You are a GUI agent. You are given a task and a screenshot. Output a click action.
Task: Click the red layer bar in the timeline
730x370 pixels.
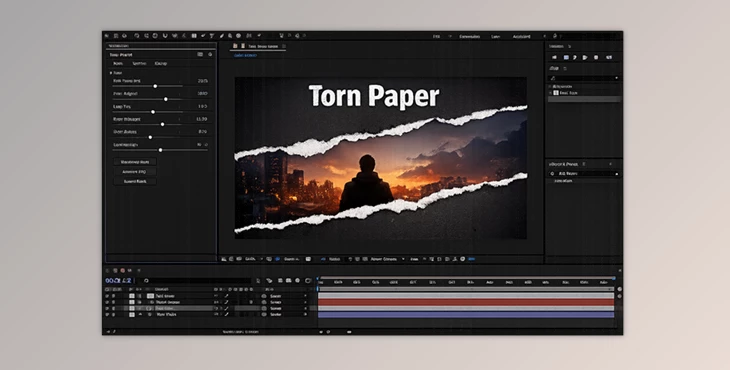click(466, 302)
